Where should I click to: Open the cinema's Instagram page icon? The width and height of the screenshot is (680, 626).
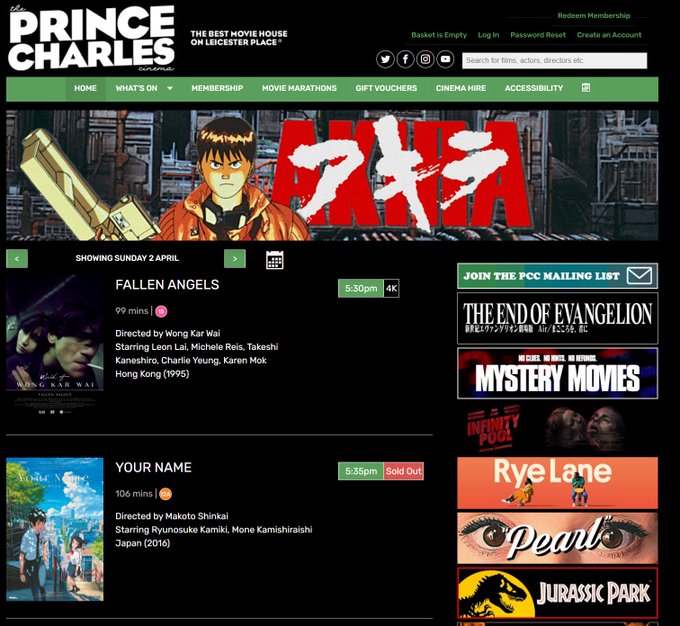[425, 59]
